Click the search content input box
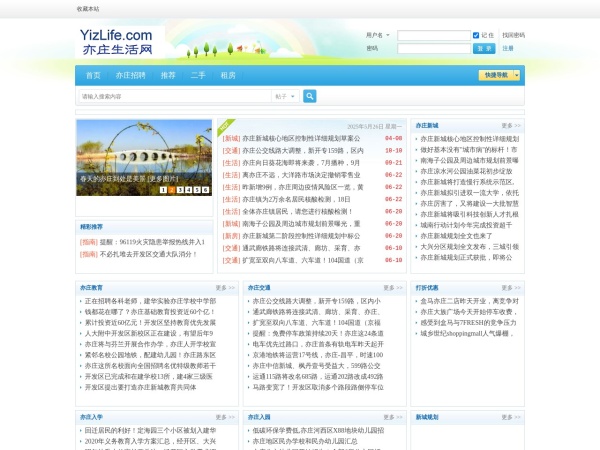 (x=174, y=96)
